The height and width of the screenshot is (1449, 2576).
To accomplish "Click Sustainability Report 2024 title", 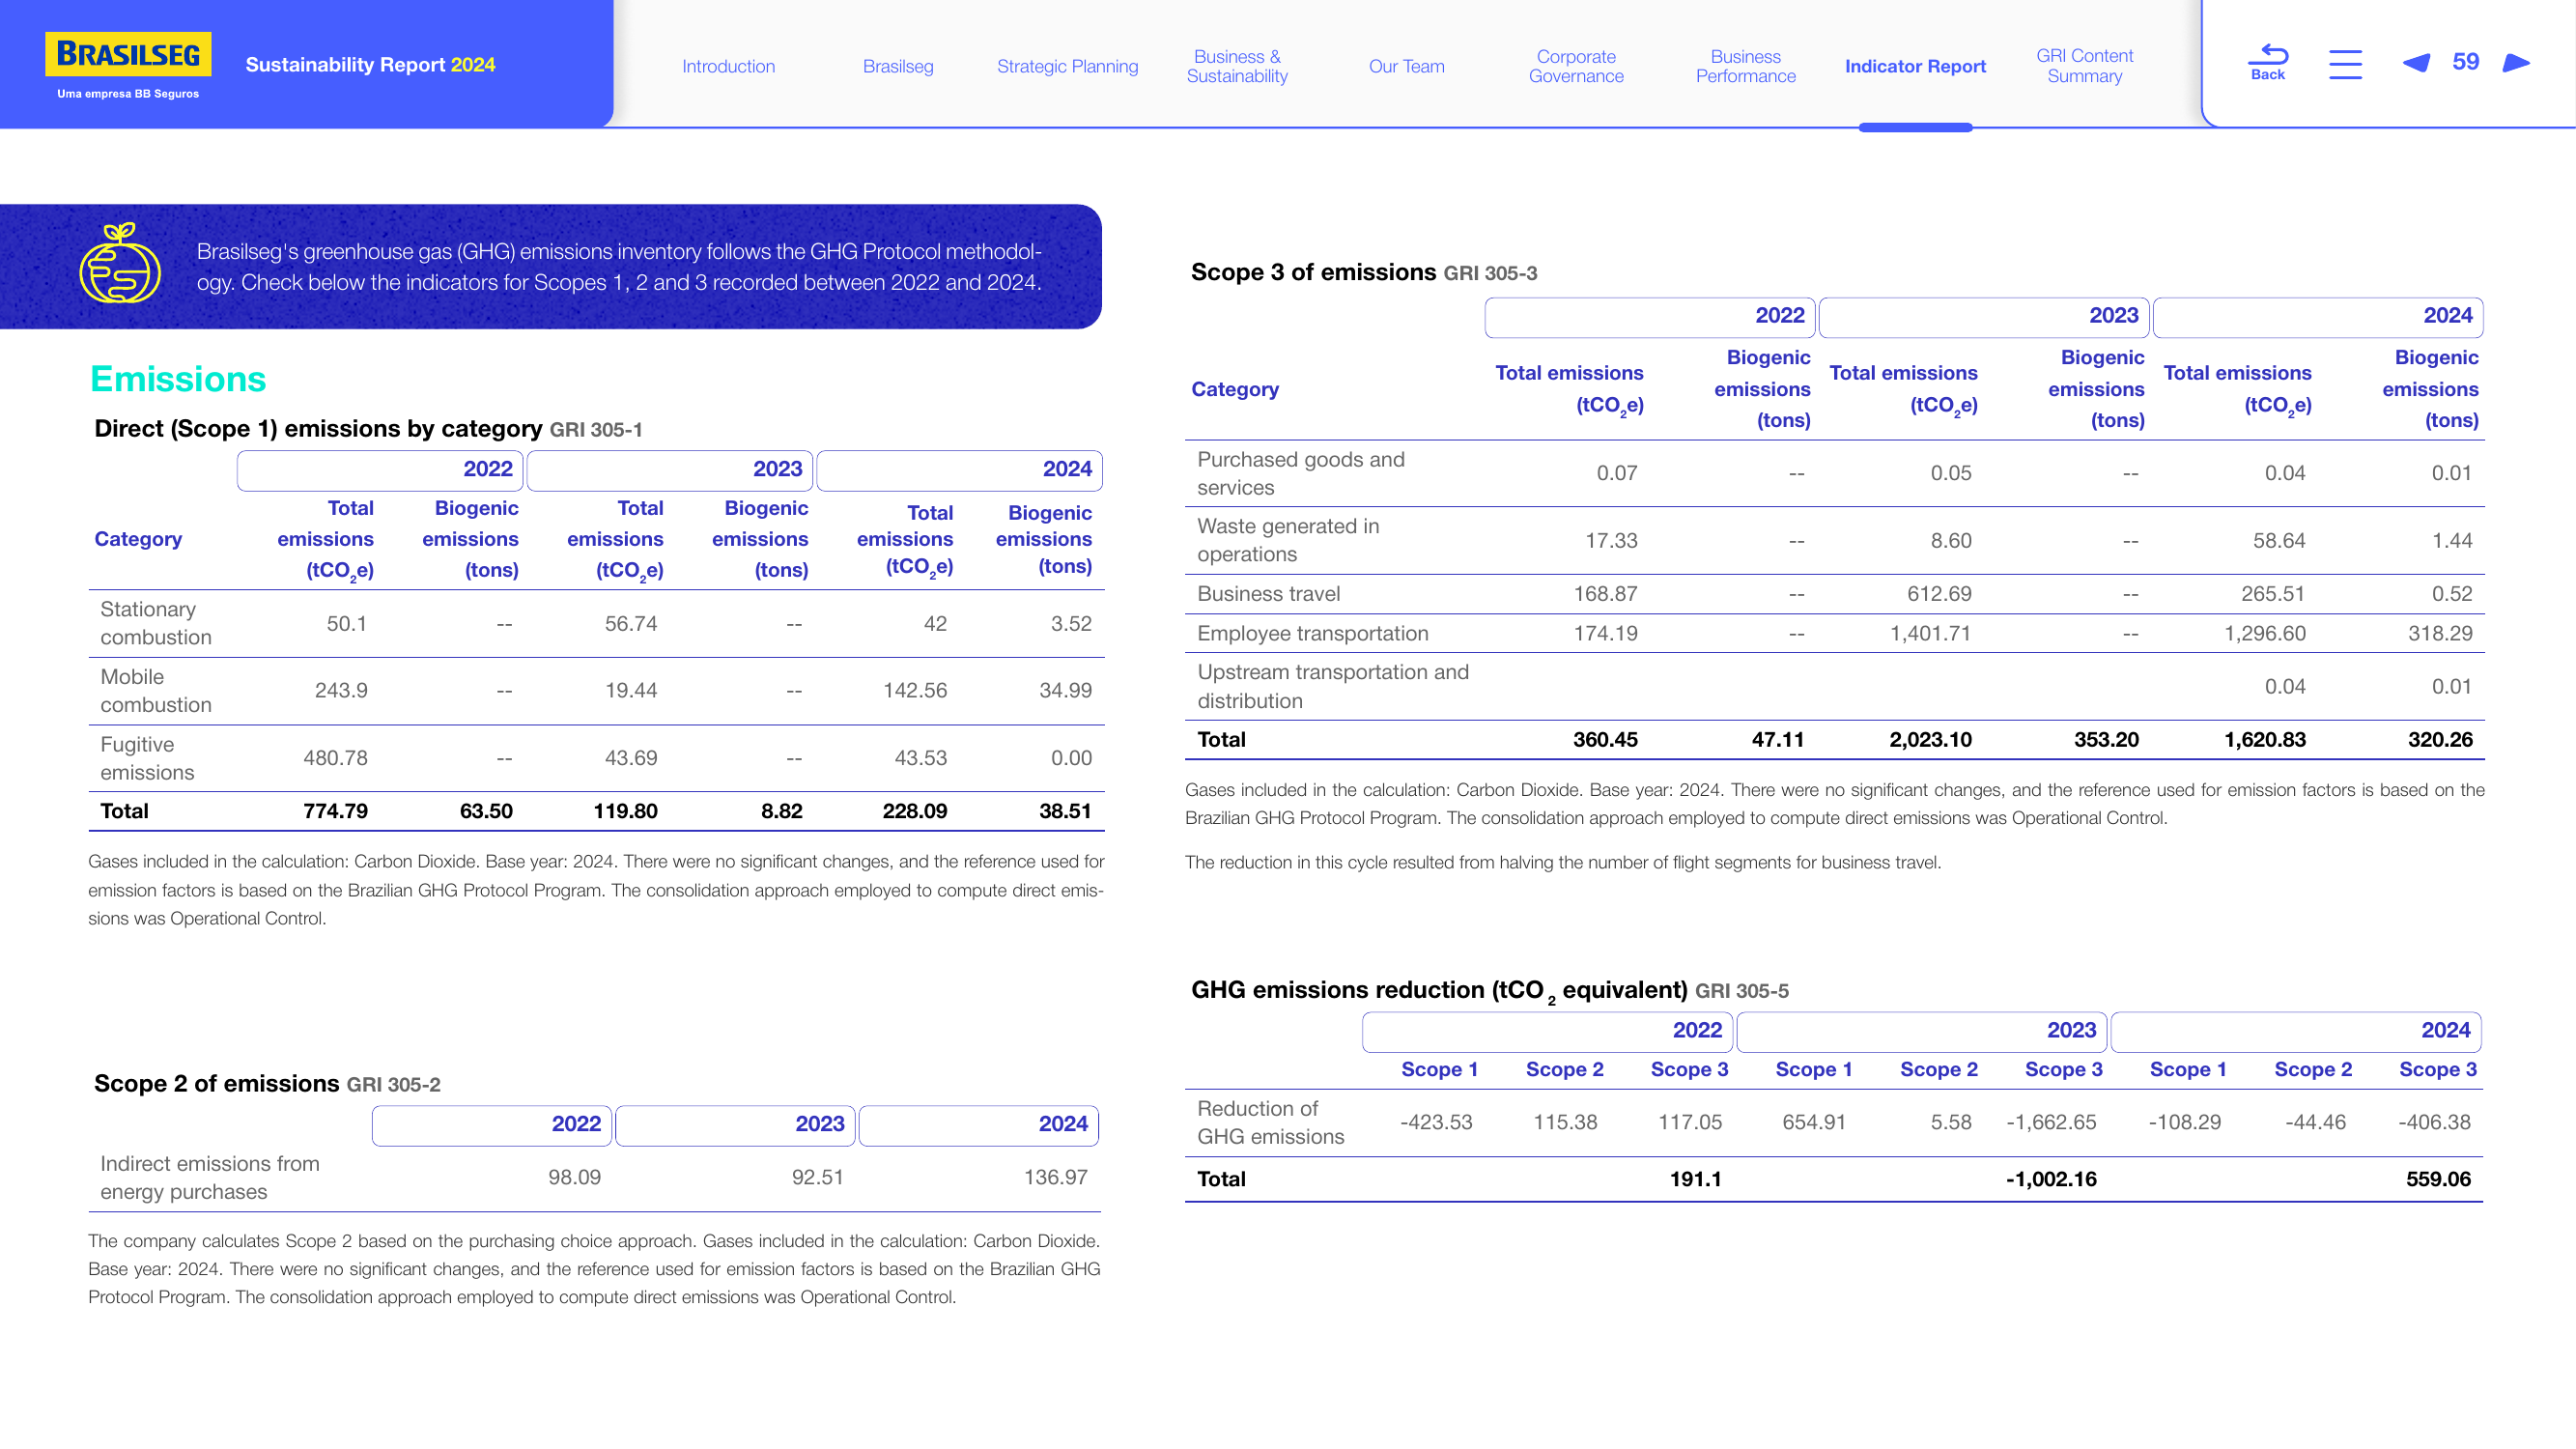I will point(370,64).
